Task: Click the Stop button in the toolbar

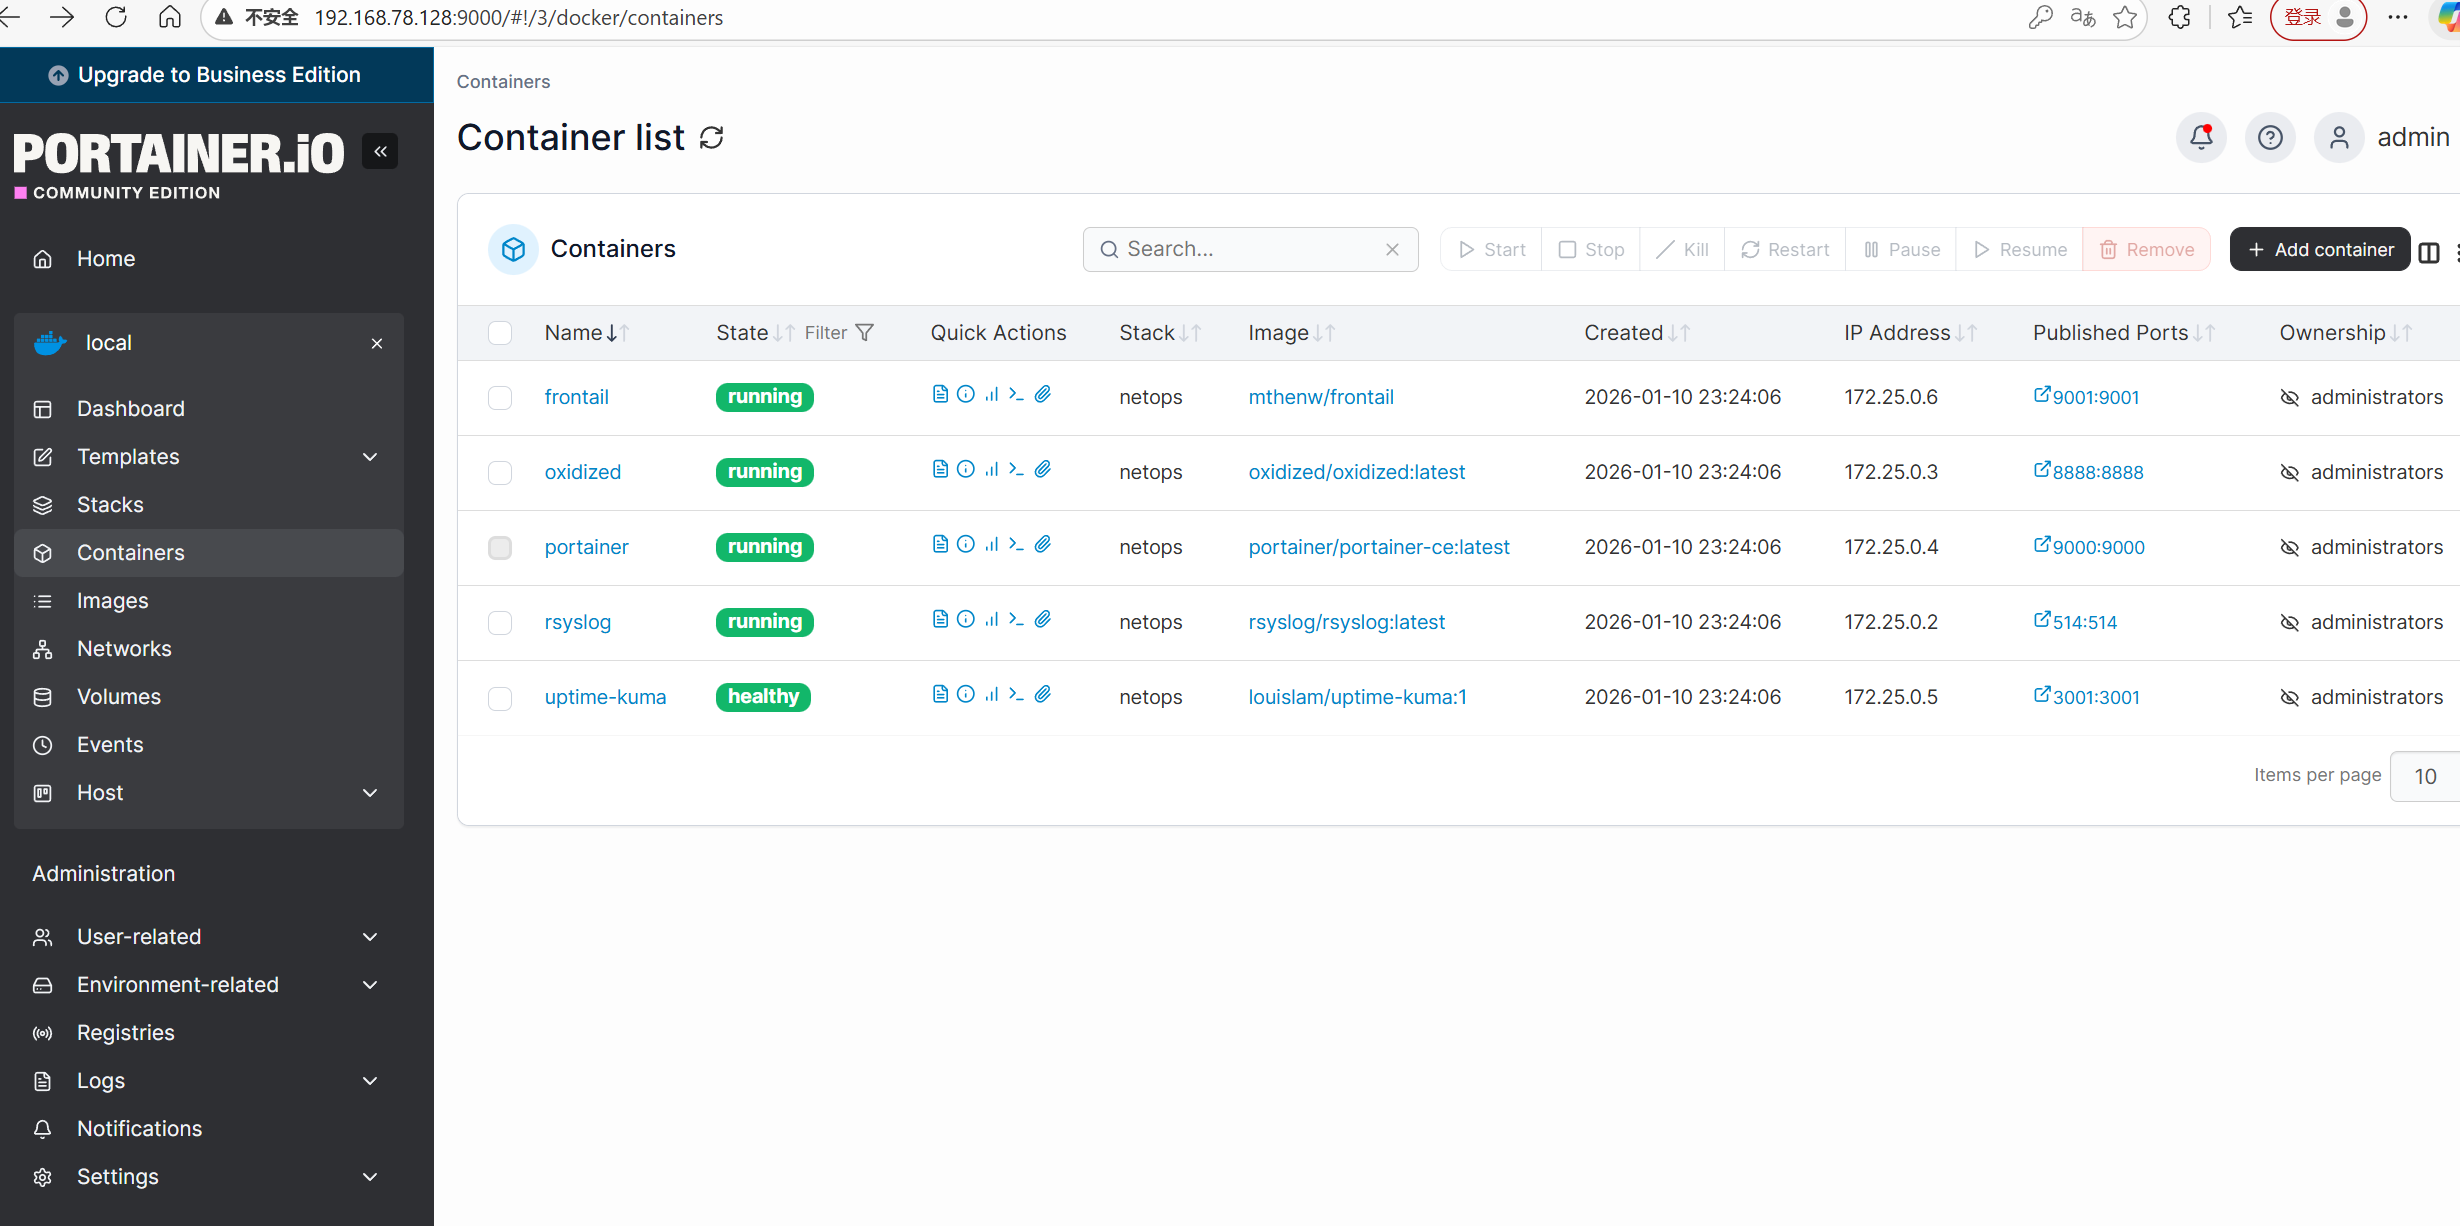Action: pyautogui.click(x=1590, y=250)
